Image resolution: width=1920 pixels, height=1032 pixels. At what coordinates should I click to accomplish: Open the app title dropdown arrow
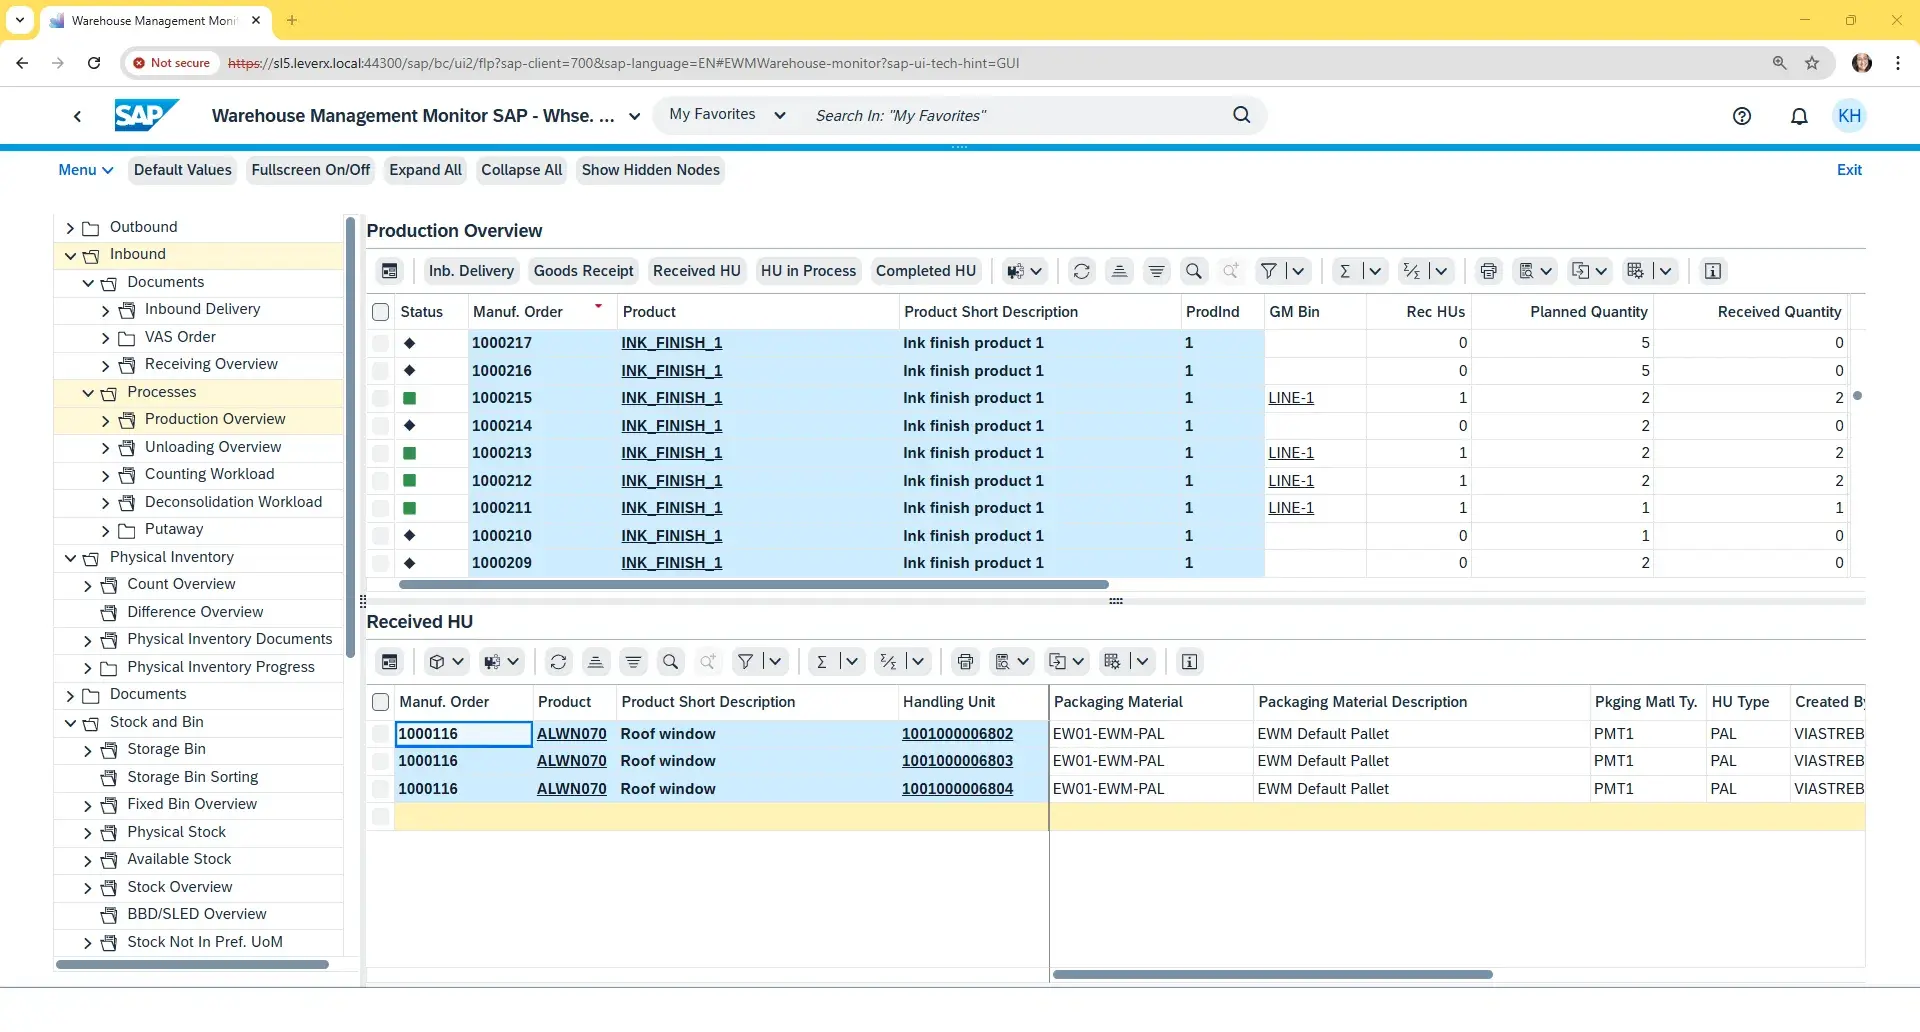(634, 116)
